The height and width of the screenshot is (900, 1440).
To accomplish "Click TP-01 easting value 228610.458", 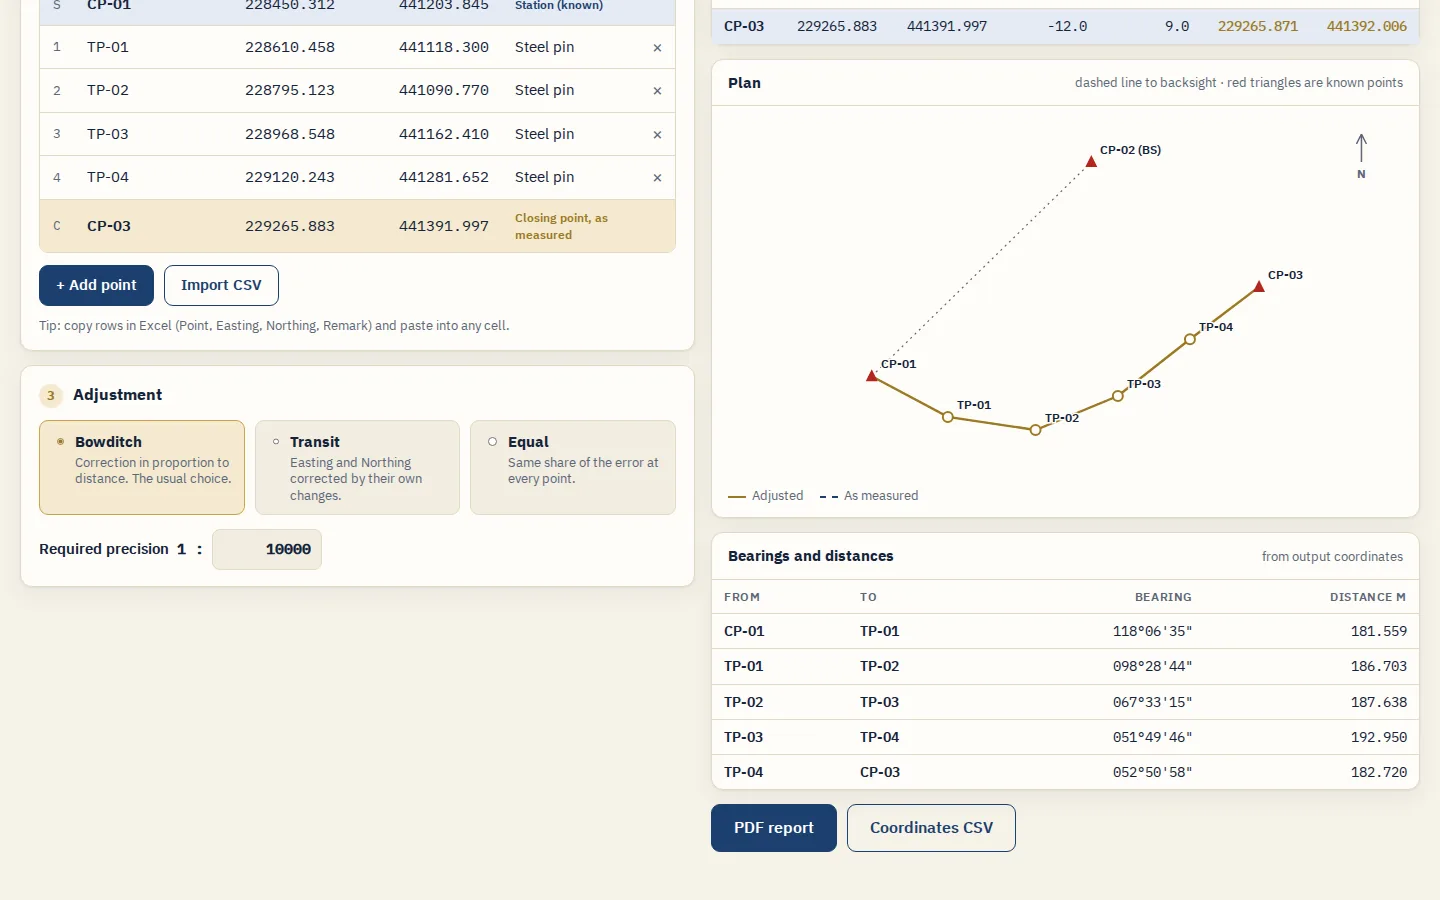I will (290, 47).
